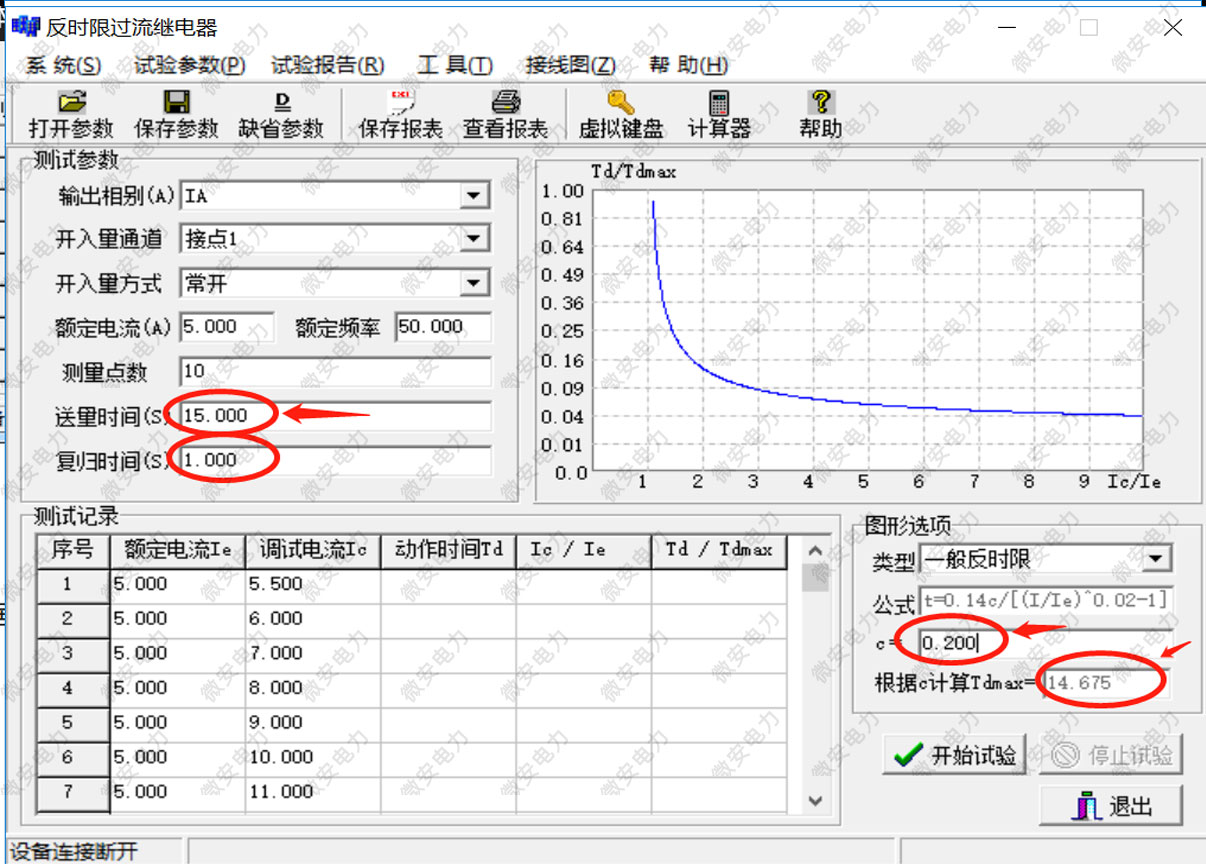The width and height of the screenshot is (1206, 864).
Task: Expand the 开入量通道 input channel dropdown
Action: coord(473,239)
